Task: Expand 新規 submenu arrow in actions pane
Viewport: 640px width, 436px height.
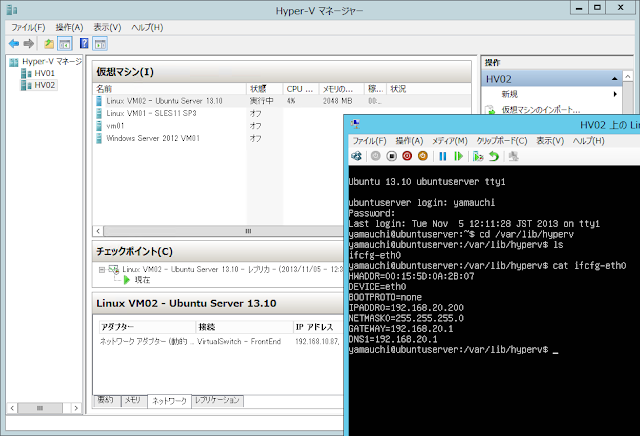Action: tap(615, 94)
